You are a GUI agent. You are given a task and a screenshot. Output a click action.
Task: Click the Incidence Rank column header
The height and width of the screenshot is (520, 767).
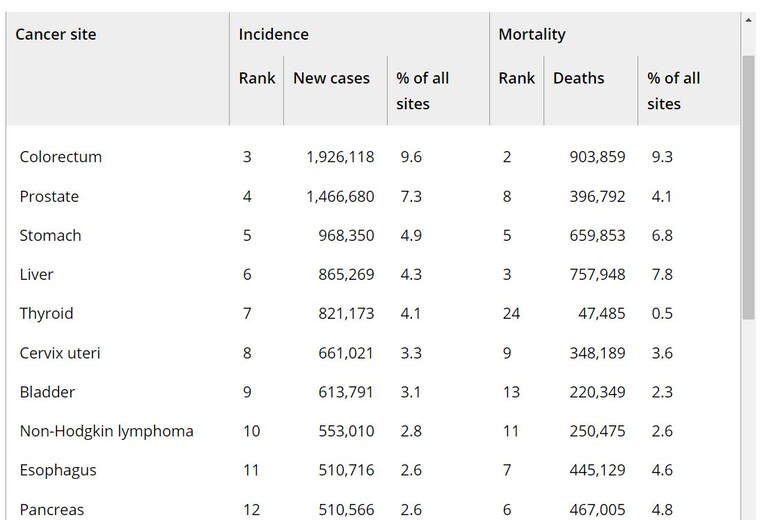click(x=257, y=78)
